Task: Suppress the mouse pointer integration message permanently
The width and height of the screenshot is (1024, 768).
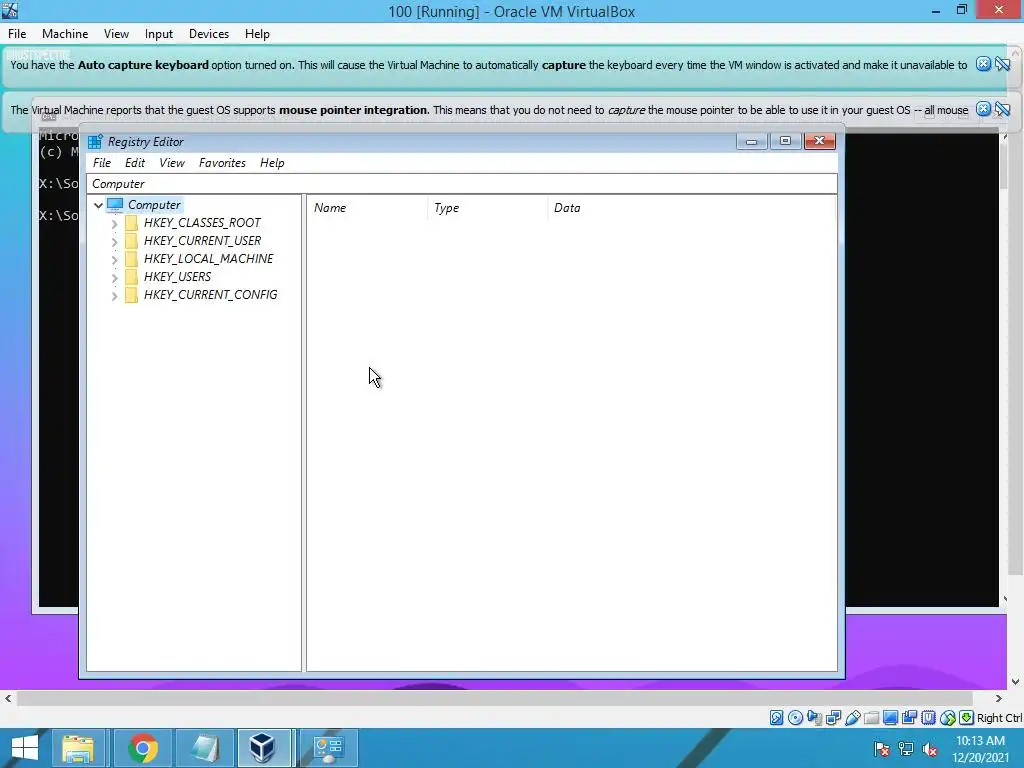Action: (x=1002, y=109)
